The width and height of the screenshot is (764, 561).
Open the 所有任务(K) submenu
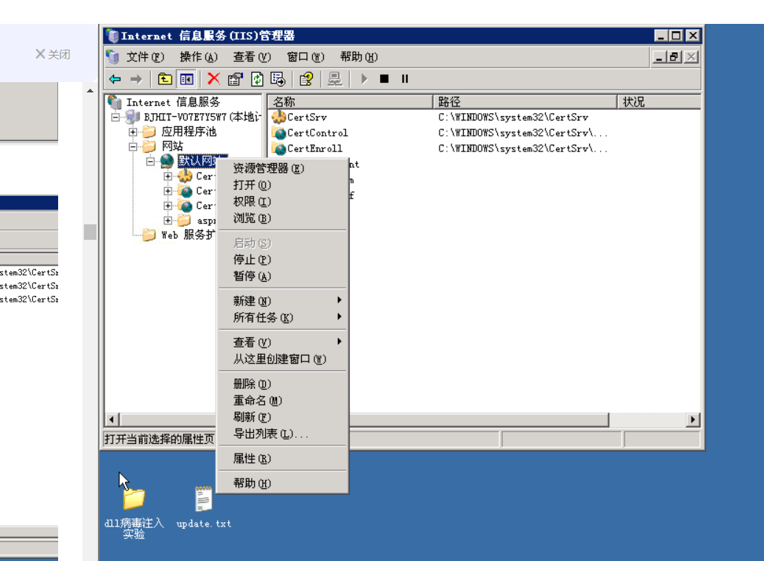282,317
